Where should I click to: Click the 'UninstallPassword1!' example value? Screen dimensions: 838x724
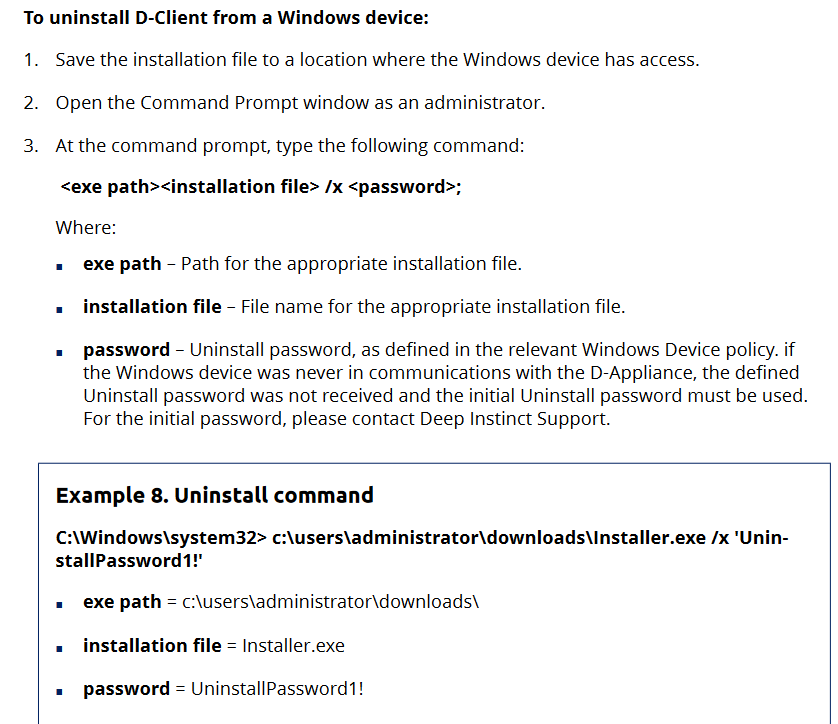click(277, 689)
